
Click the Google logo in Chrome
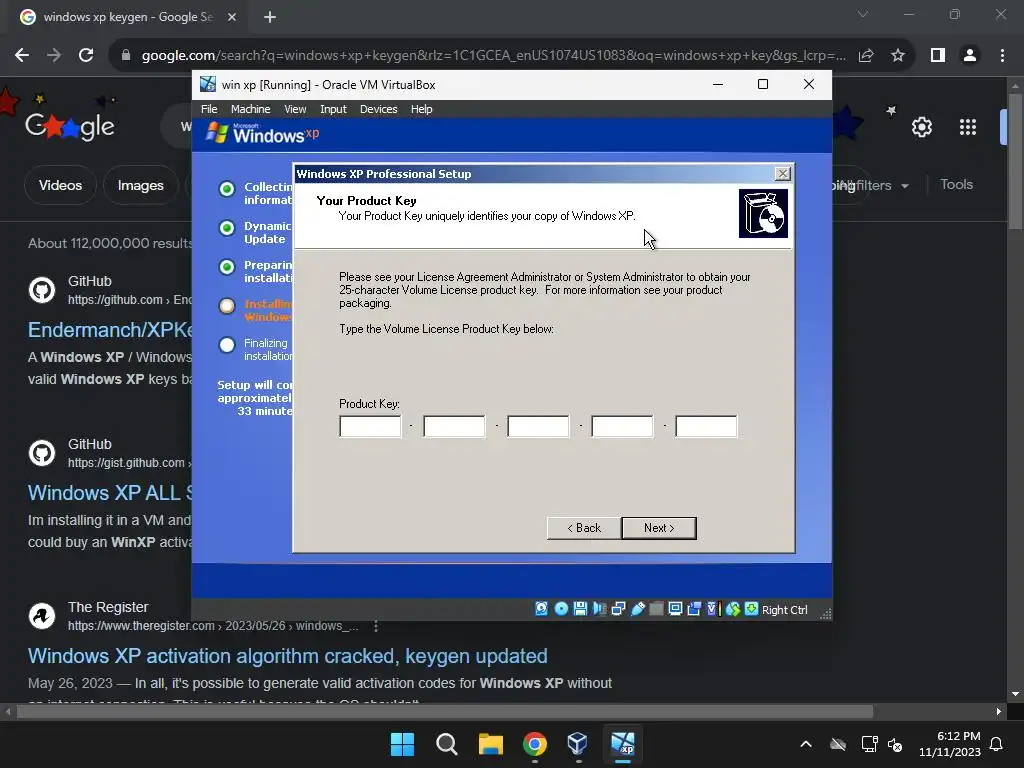pyautogui.click(x=70, y=125)
